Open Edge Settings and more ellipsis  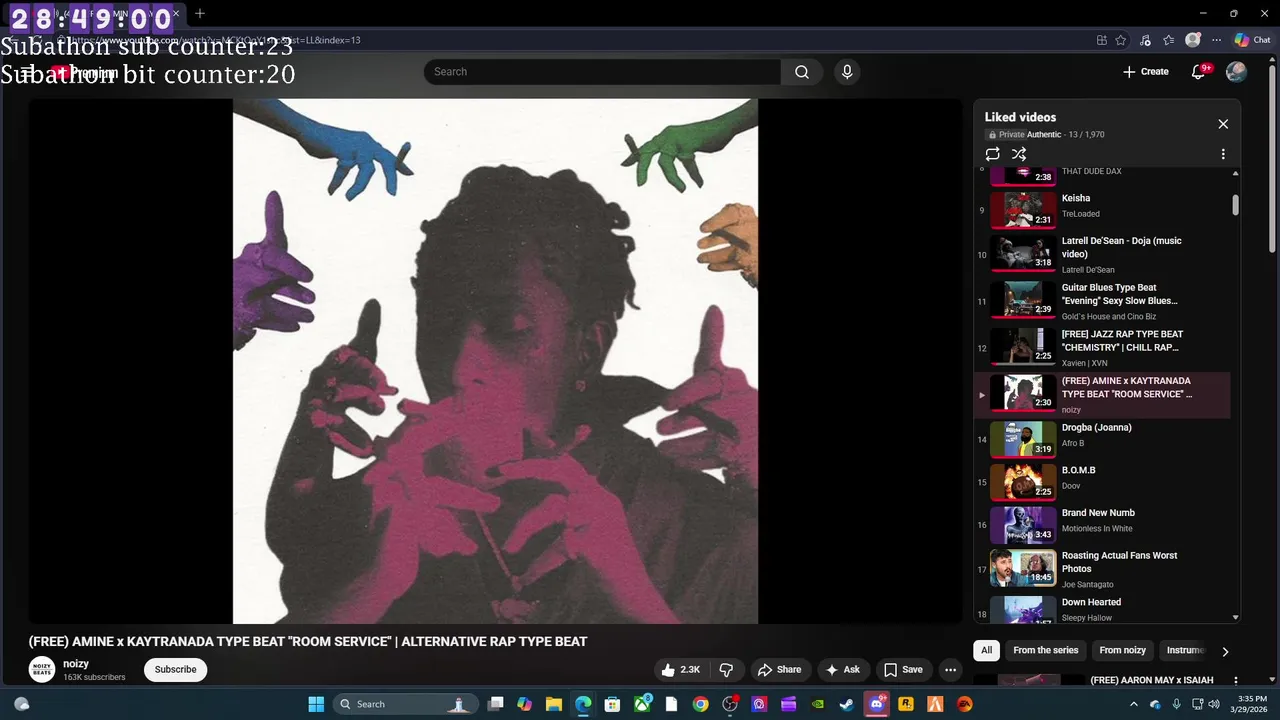point(1216,40)
